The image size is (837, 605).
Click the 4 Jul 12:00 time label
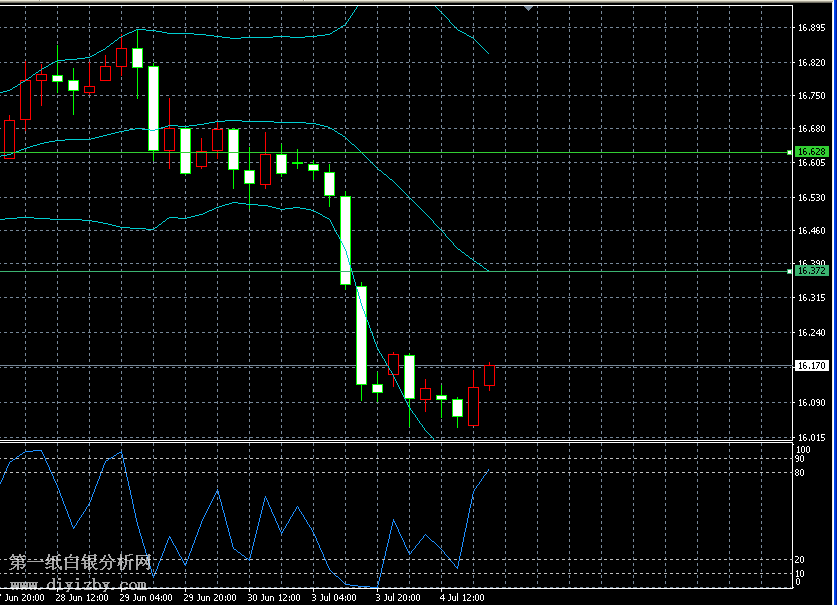coord(461,597)
